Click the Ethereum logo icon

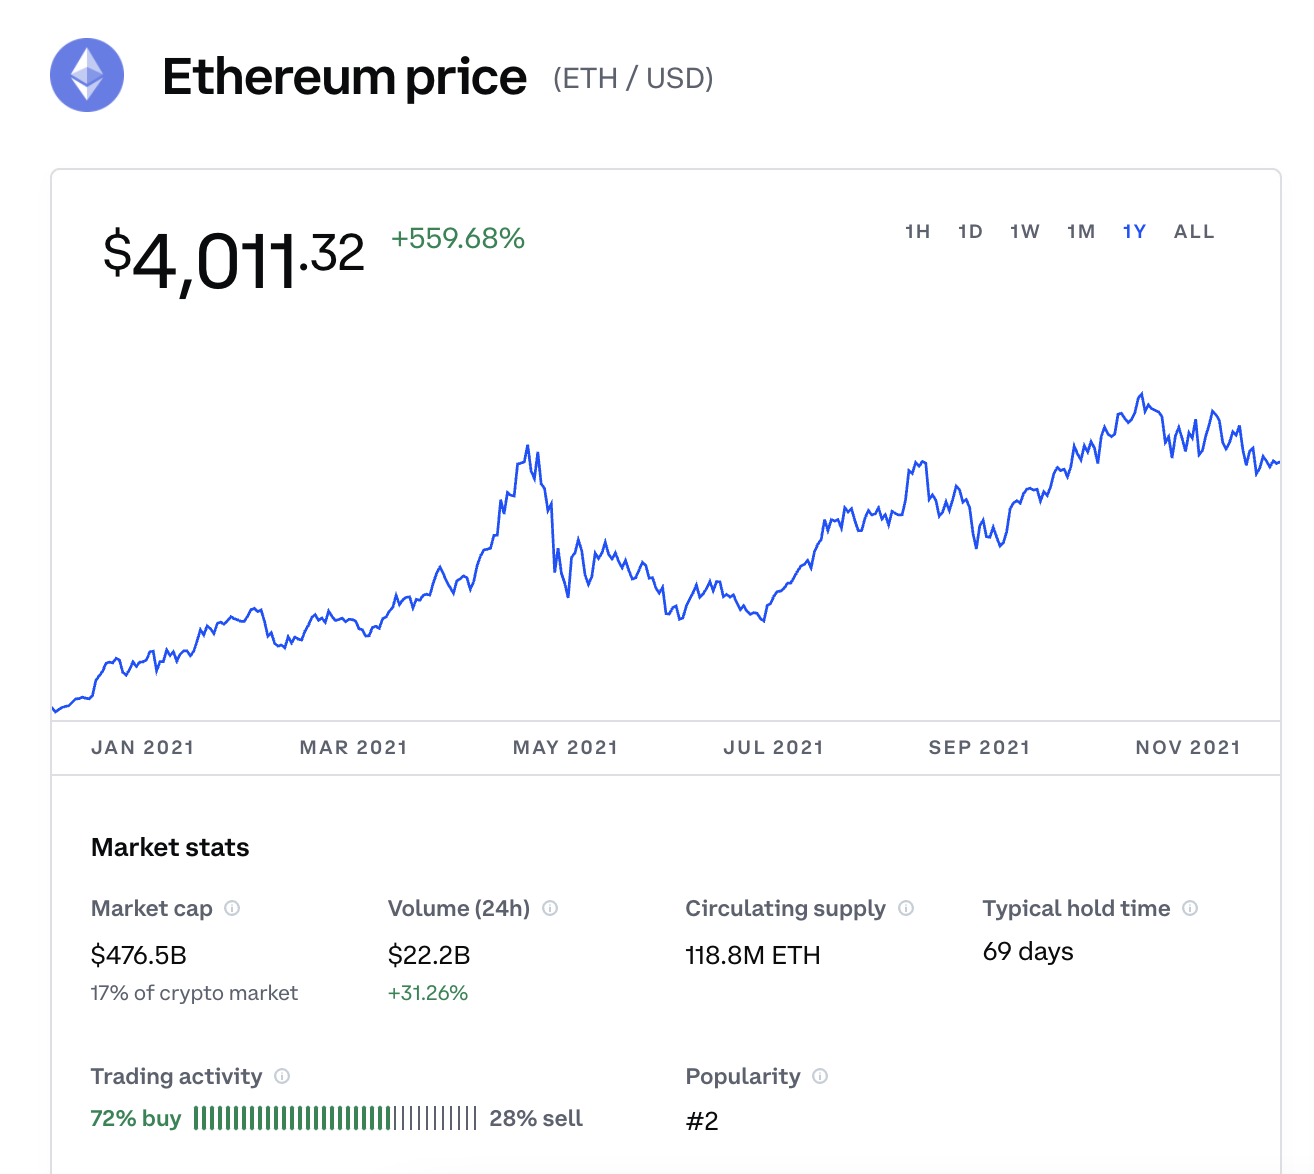pyautogui.click(x=87, y=75)
